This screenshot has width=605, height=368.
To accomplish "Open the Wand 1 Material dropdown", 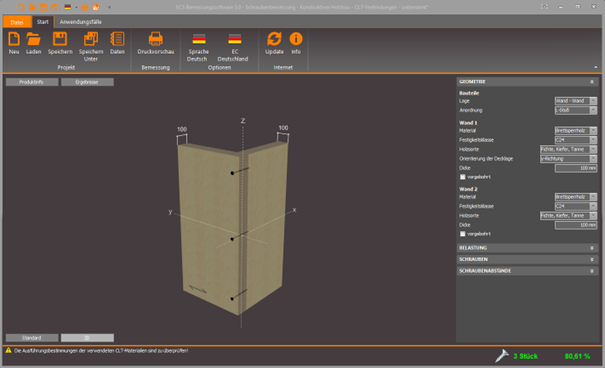I will pos(576,130).
